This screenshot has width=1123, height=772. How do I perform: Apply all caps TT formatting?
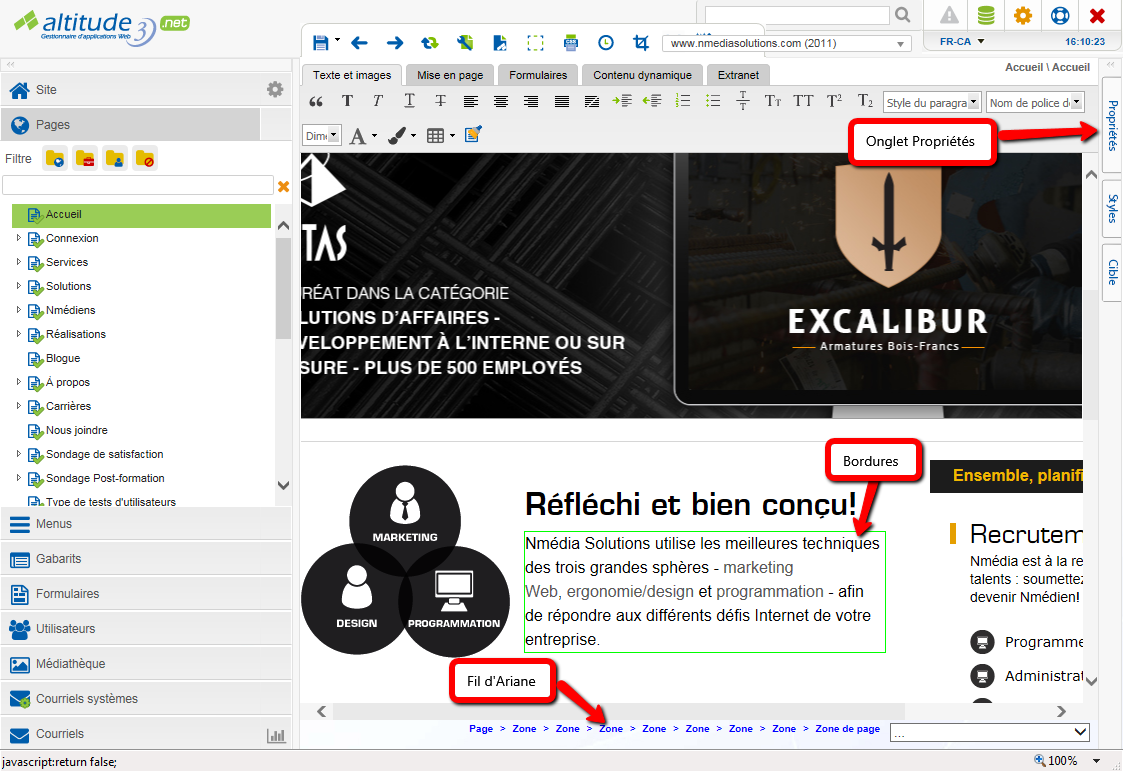click(803, 101)
